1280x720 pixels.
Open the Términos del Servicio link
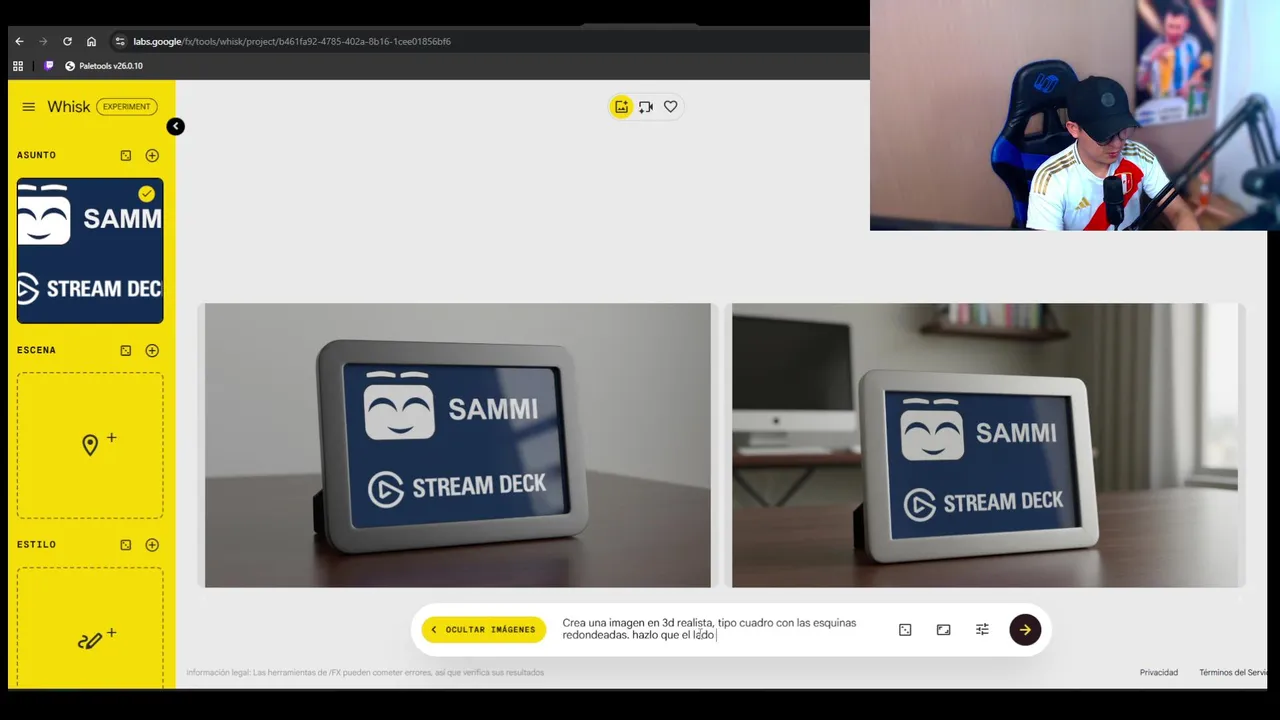[x=1233, y=672]
